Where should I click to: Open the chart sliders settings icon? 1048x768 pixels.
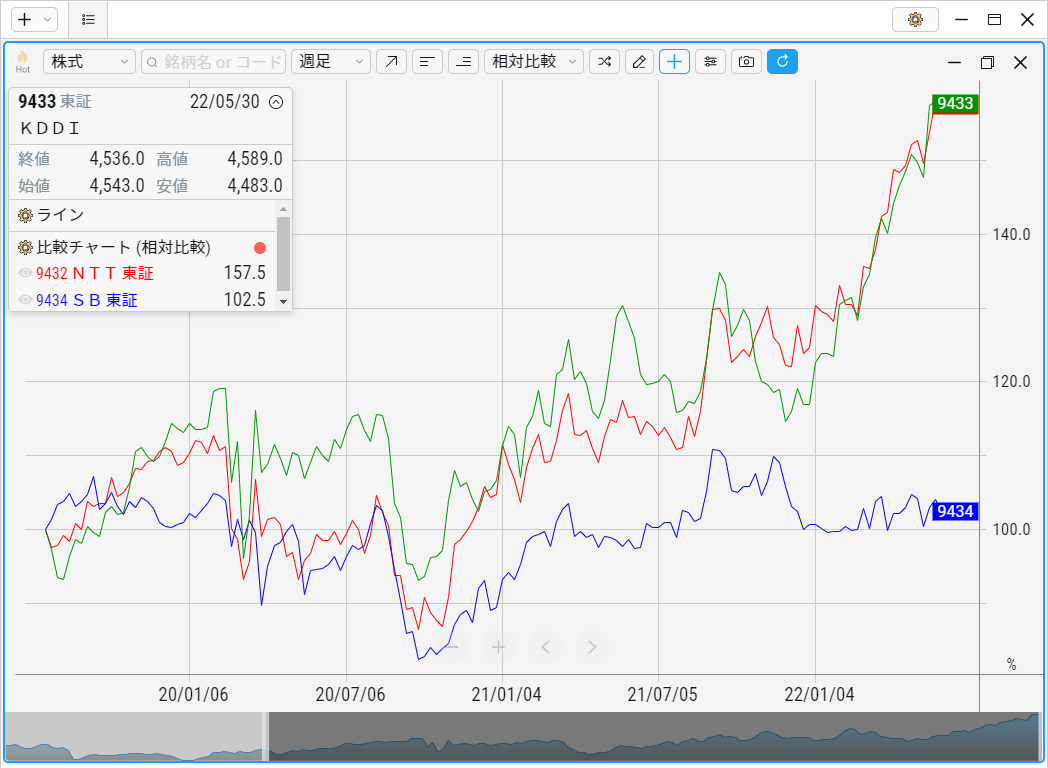click(x=710, y=61)
